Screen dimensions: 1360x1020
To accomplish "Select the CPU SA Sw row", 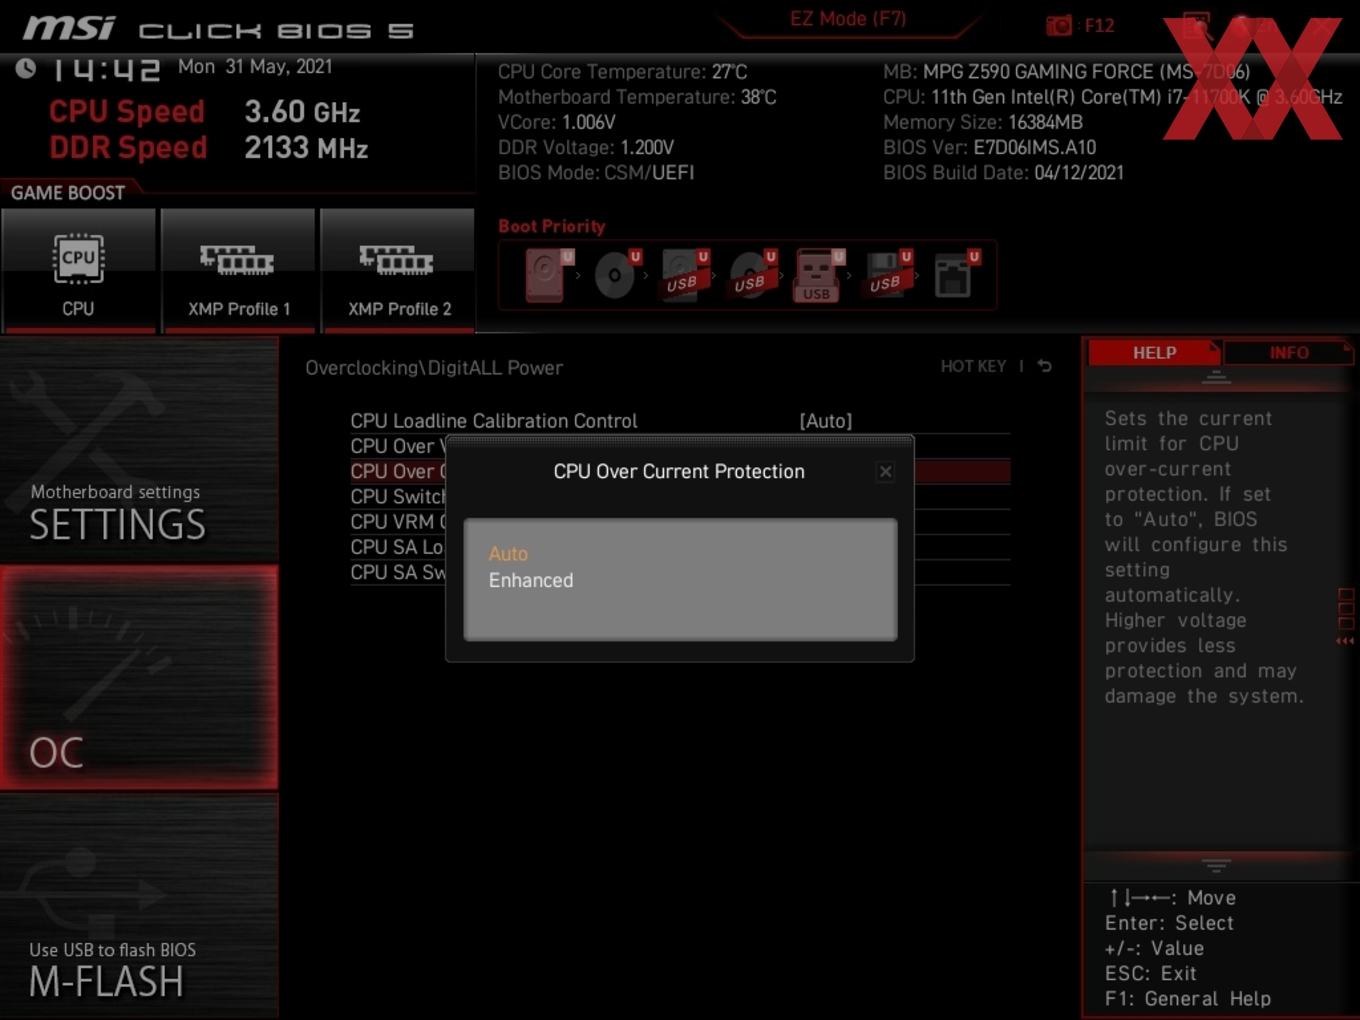I will [397, 572].
